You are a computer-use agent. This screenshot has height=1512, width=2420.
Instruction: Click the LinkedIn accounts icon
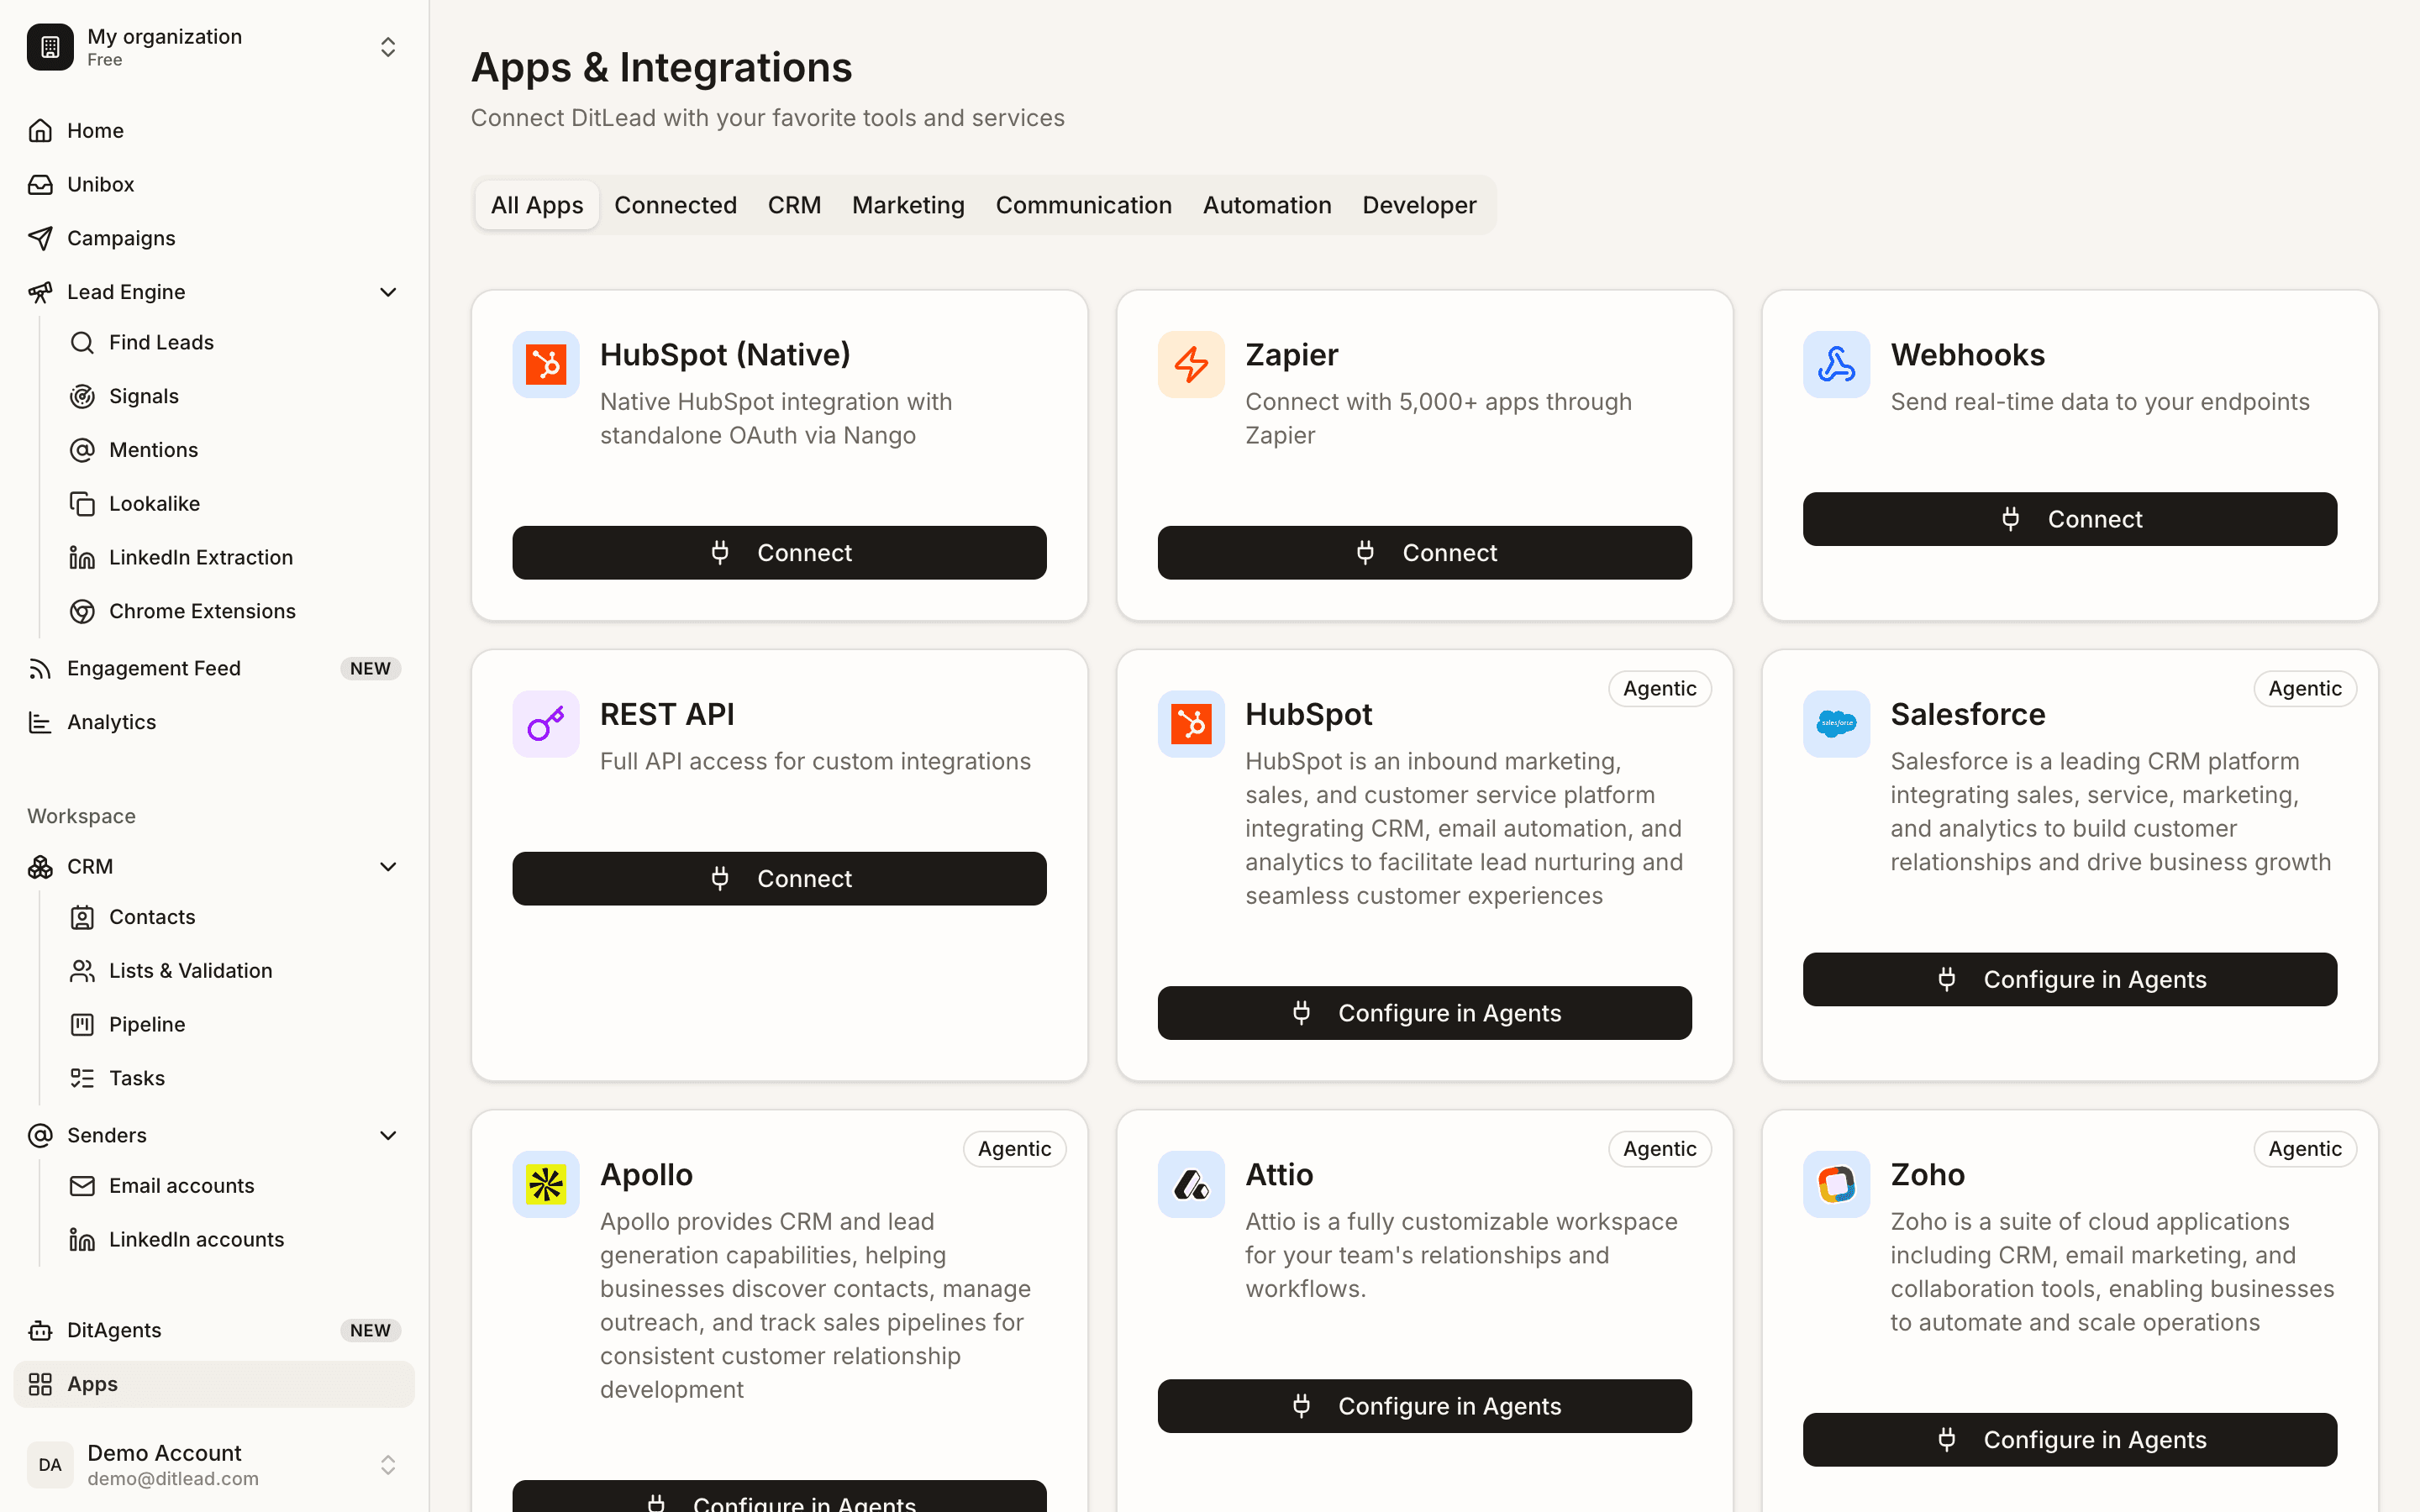pos(82,1240)
